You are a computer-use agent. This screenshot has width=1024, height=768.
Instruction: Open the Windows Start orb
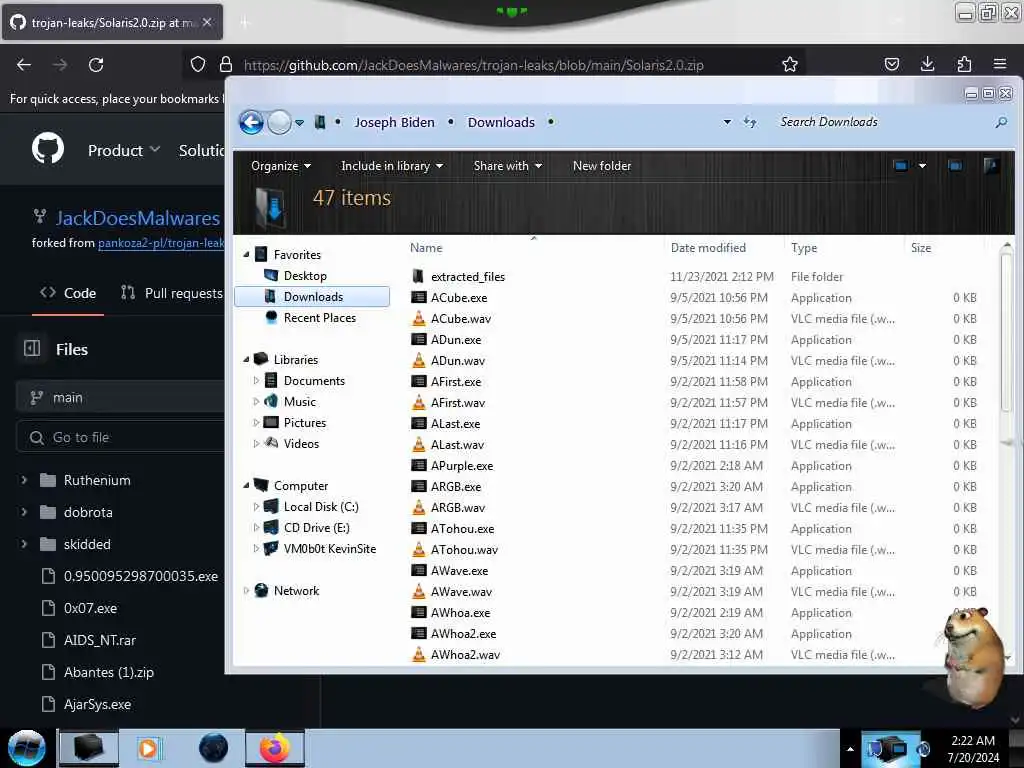(26, 748)
